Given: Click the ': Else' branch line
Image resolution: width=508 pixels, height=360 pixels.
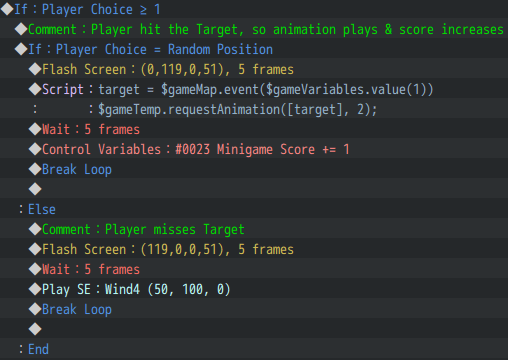Looking at the screenshot, I should tap(254, 209).
